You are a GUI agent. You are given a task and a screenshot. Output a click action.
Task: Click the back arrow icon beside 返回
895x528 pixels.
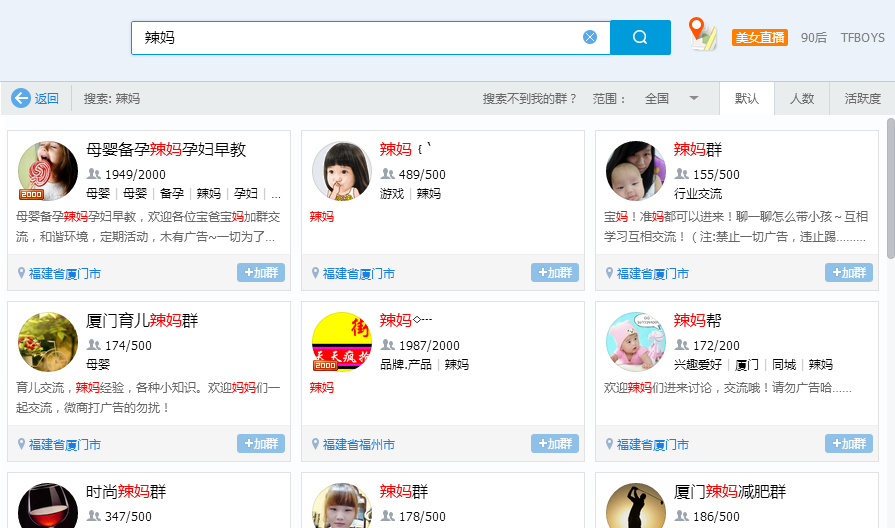(x=21, y=98)
